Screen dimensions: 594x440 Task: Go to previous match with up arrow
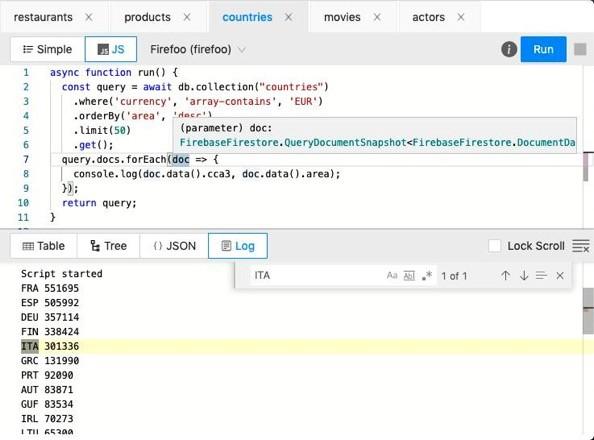[x=505, y=276]
